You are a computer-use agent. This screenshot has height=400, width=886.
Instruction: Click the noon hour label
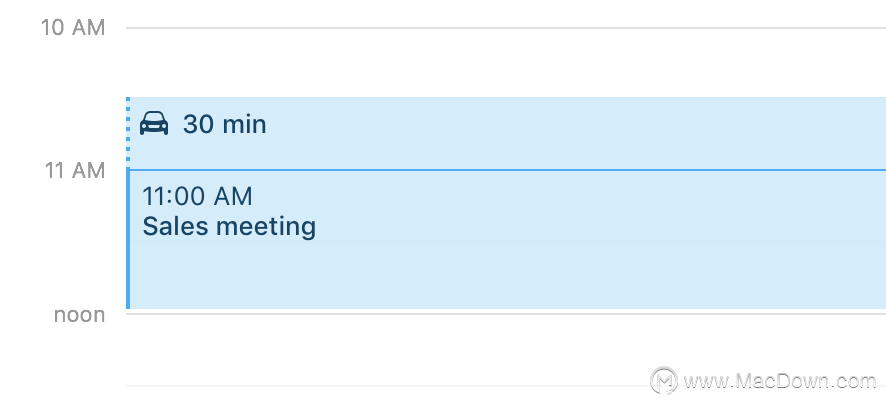point(80,314)
